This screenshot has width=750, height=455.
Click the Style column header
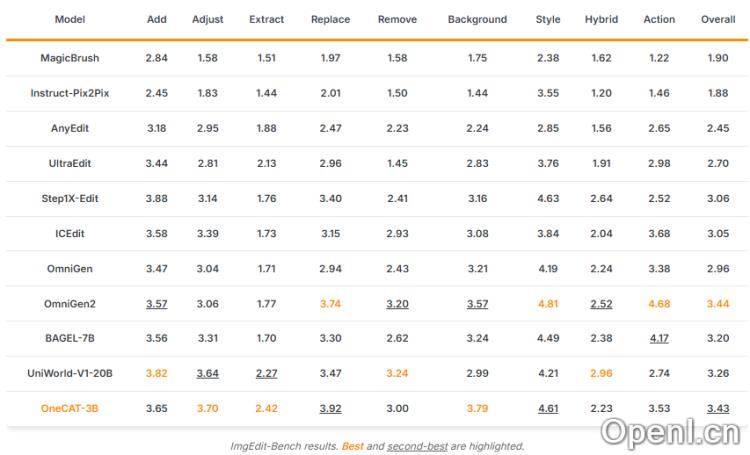[548, 20]
